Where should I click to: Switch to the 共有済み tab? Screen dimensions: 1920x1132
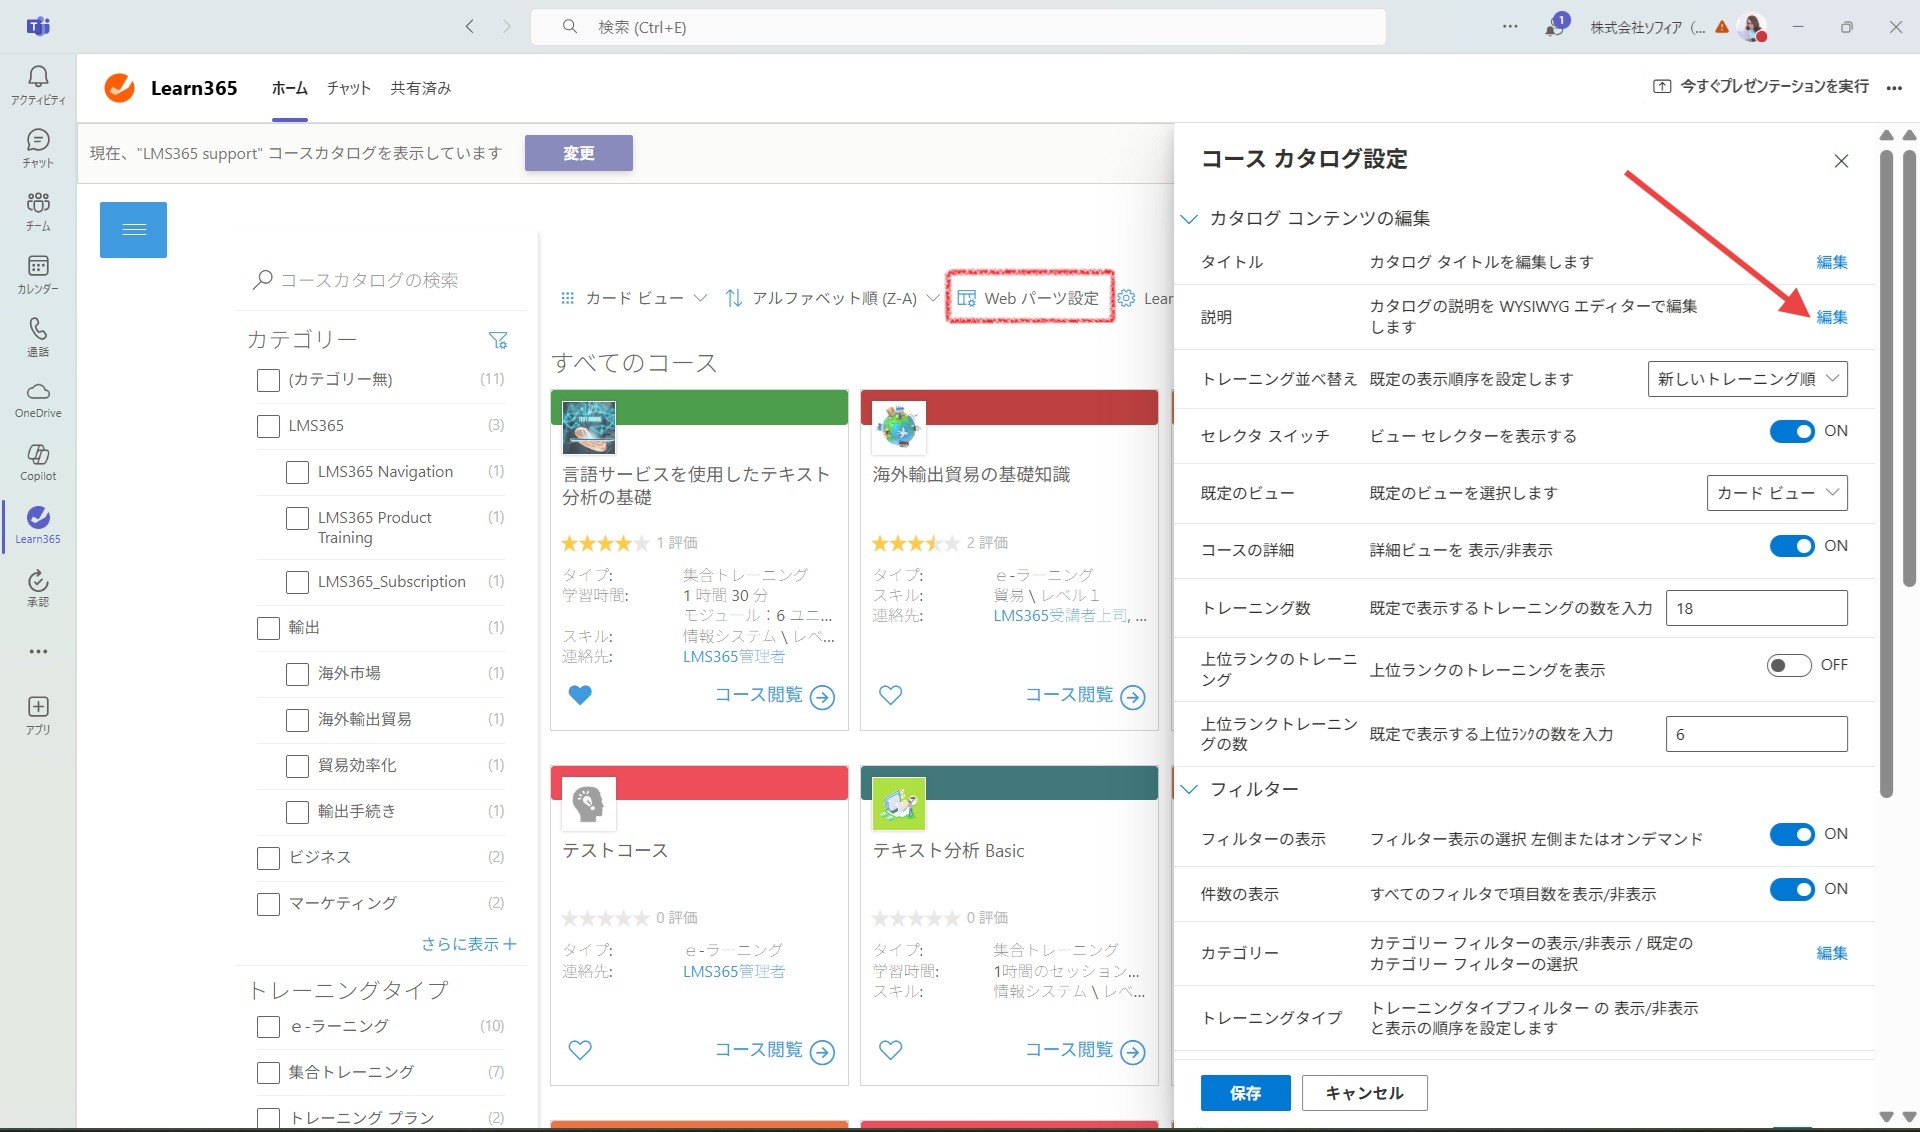click(421, 88)
